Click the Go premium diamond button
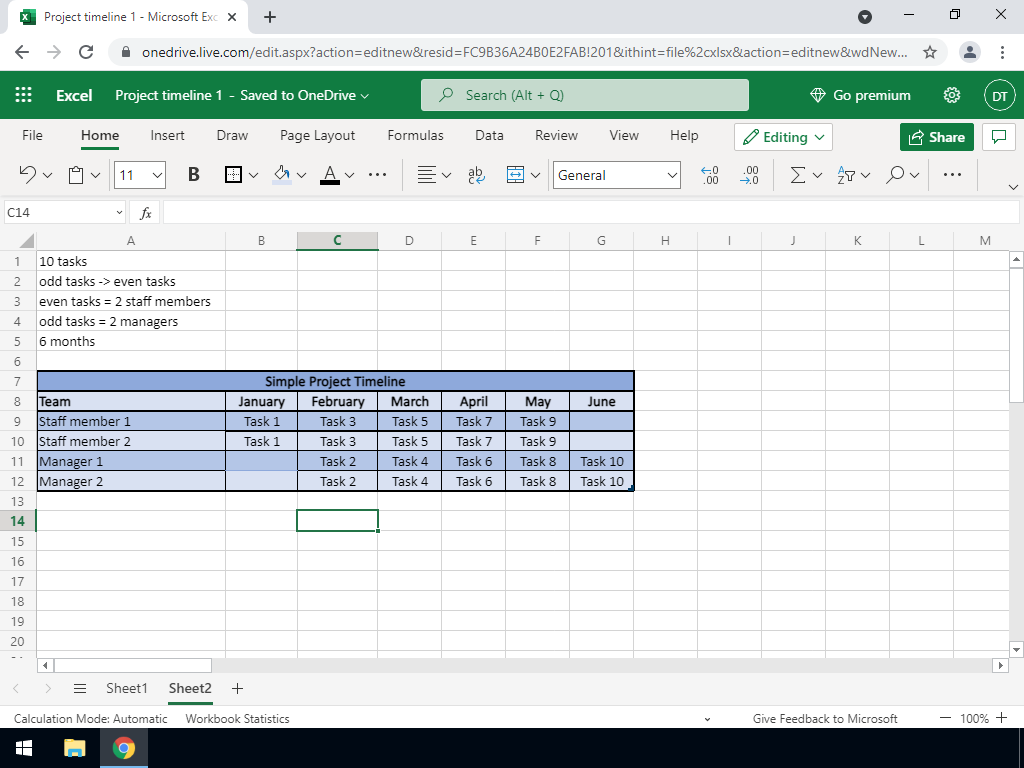The height and width of the screenshot is (768, 1024). click(x=860, y=95)
